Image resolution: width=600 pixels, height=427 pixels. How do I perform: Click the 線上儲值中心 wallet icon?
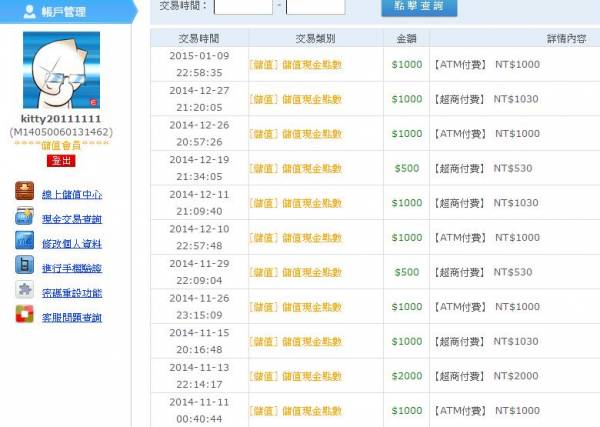[x=25, y=192]
